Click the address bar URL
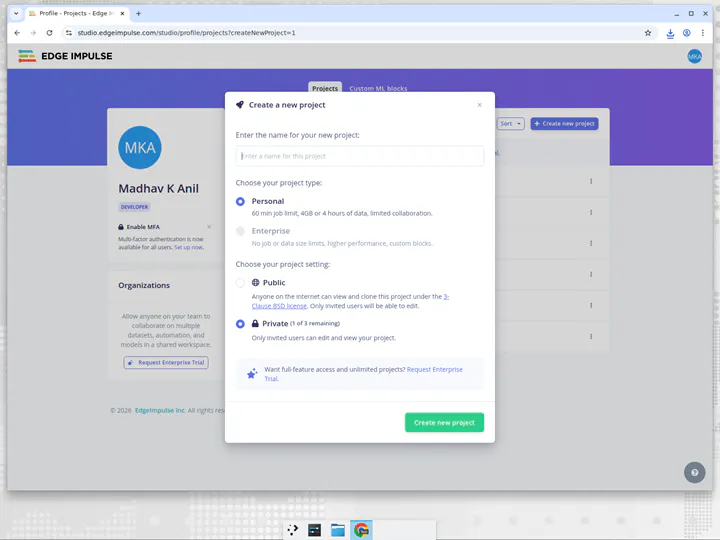 186,33
